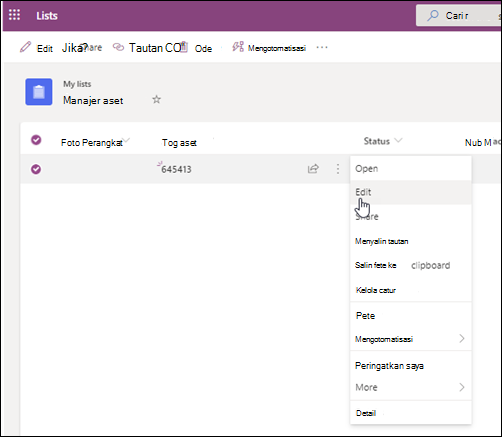Open the Status column dropdown chevron
Image resolution: width=502 pixels, height=437 pixels.
(398, 141)
